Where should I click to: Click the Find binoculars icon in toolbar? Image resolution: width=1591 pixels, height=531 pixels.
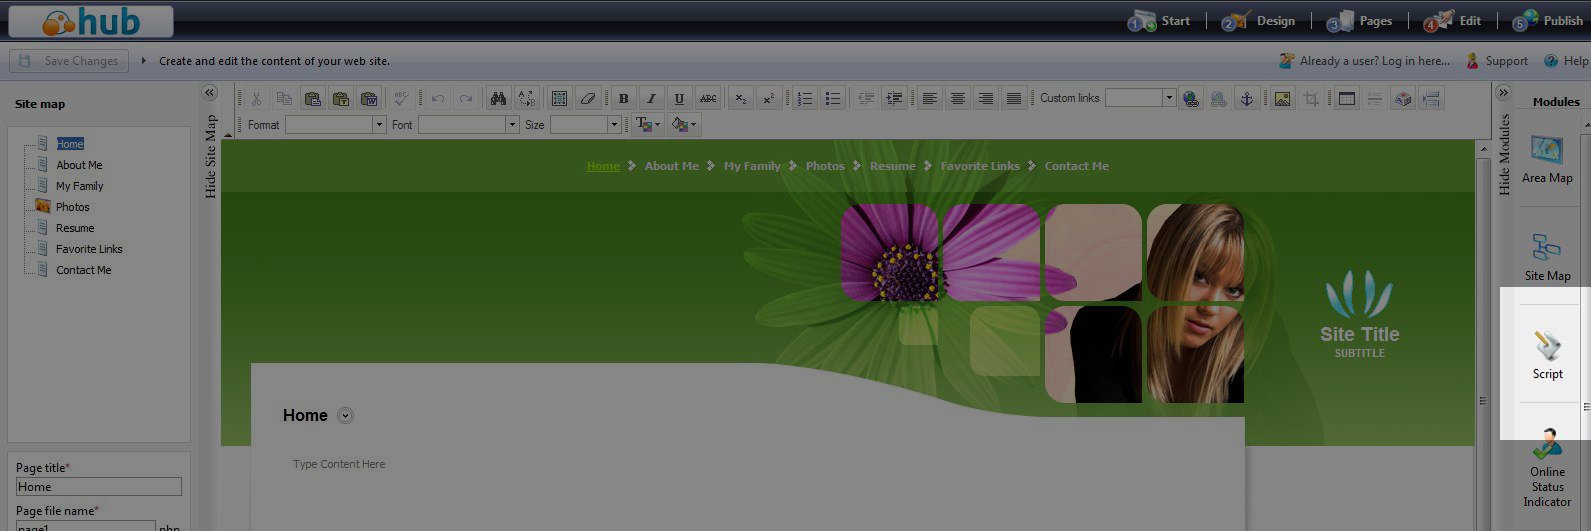498,98
